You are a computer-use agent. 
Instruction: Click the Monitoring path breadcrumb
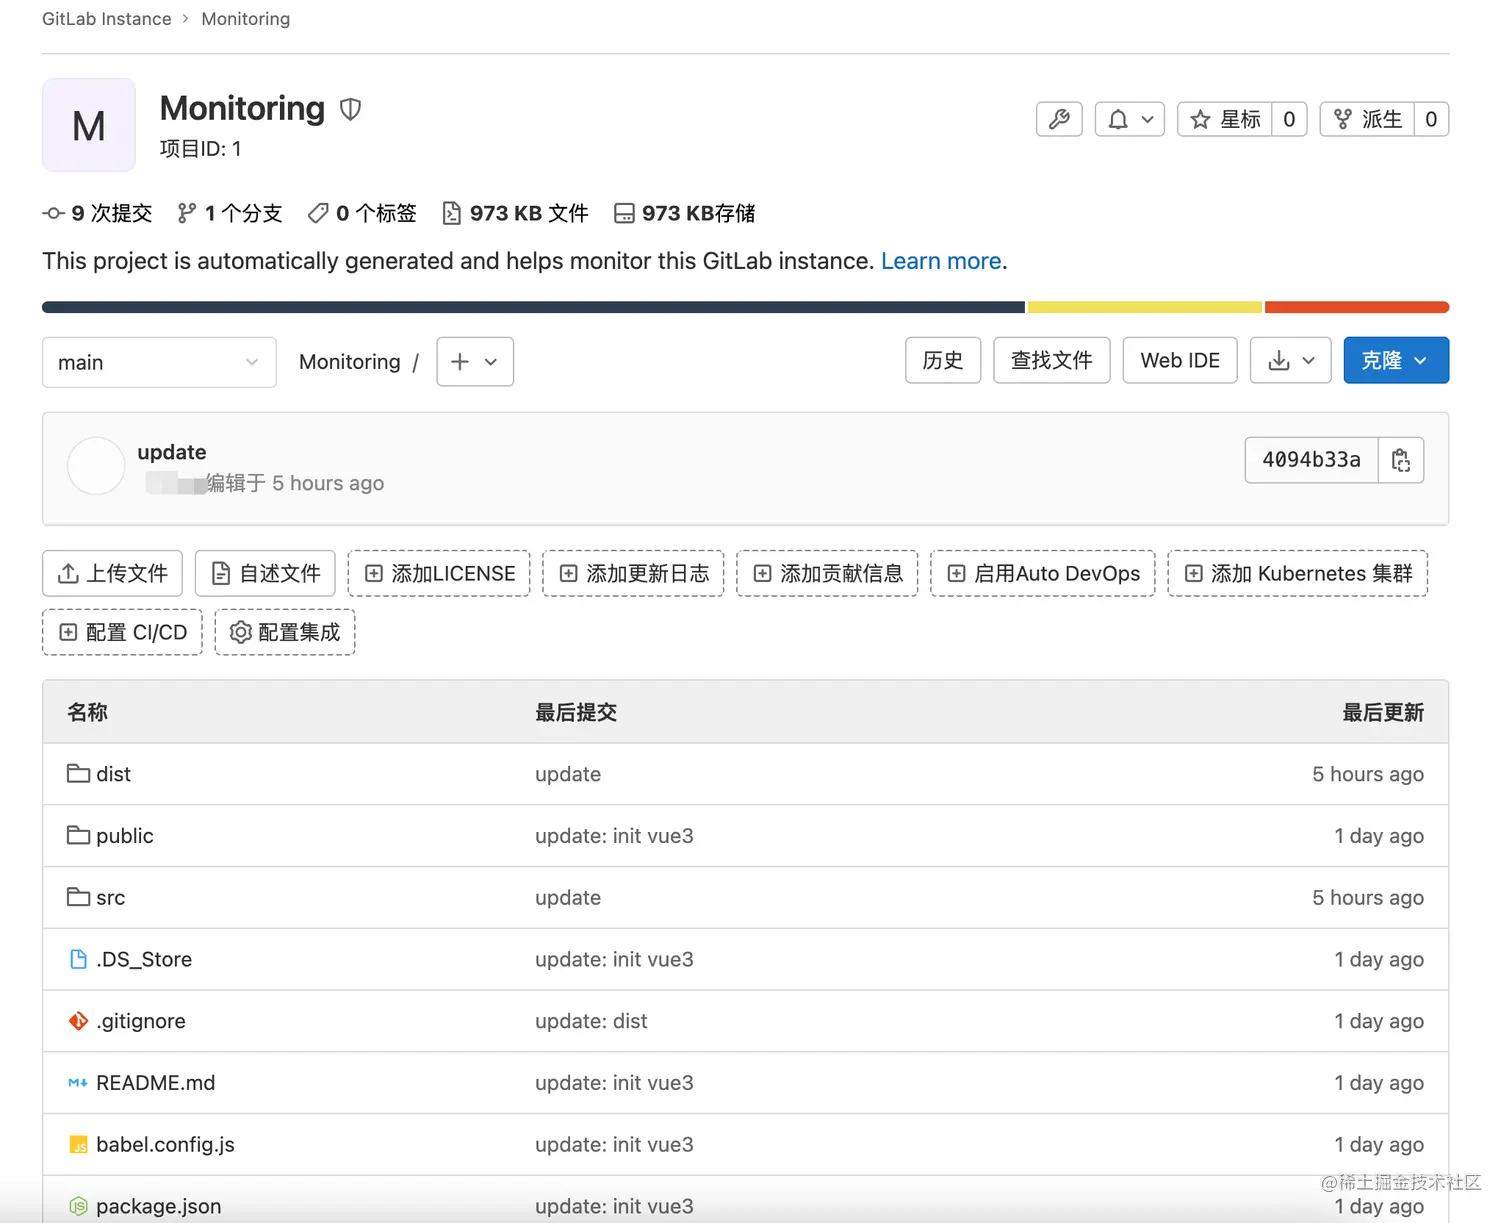coord(350,362)
